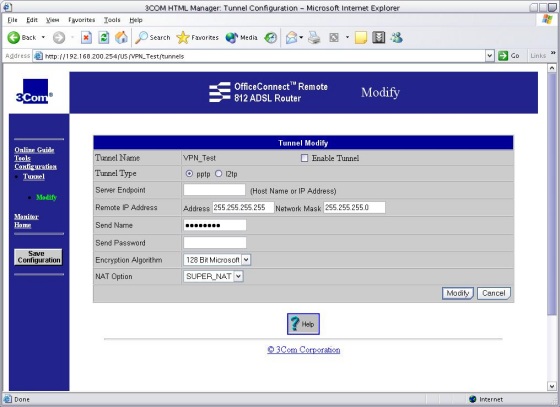Click the yellow note toolbar icon
This screenshot has width=560, height=407.
[361, 37]
